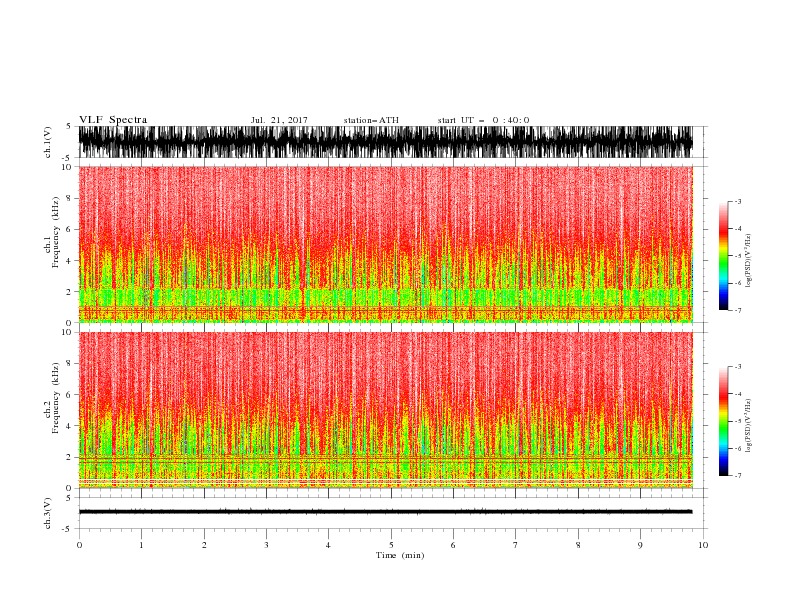Click the time axis tick '8'
Image resolution: width=792 pixels, height=612 pixels.
click(578, 545)
